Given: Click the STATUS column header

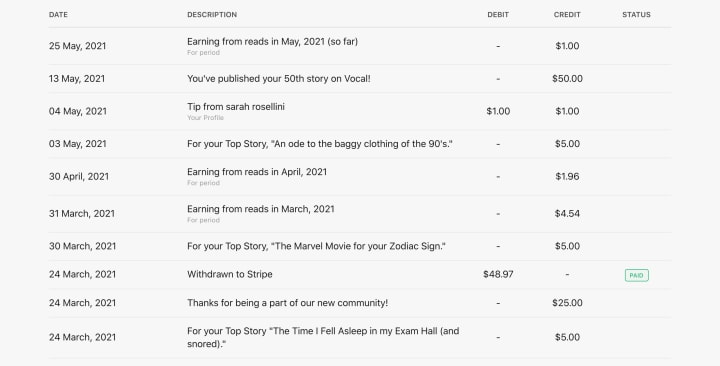Looking at the screenshot, I should pyautogui.click(x=636, y=15).
